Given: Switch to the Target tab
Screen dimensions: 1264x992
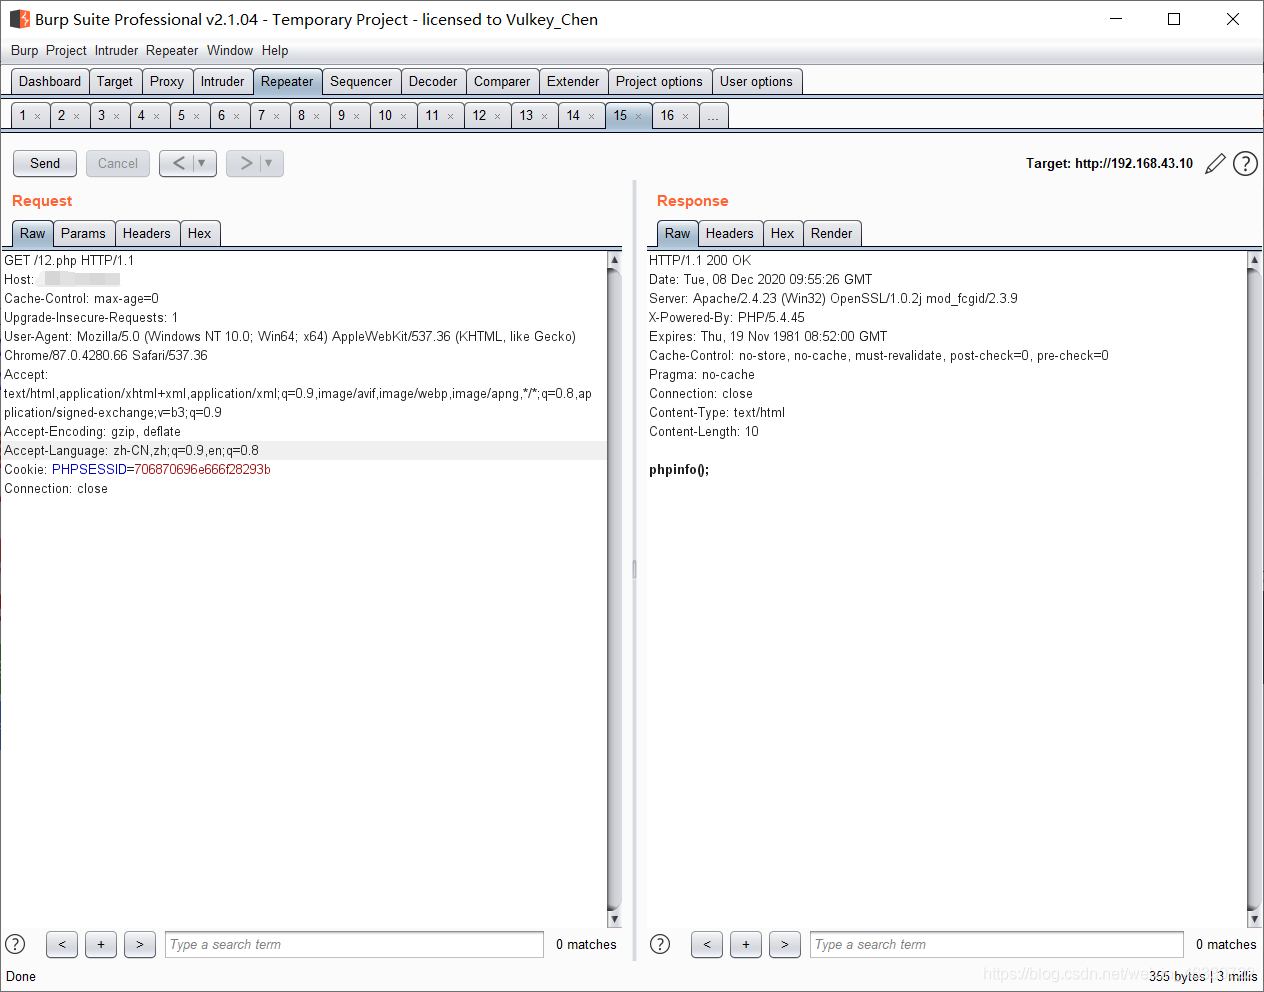Looking at the screenshot, I should click(115, 82).
